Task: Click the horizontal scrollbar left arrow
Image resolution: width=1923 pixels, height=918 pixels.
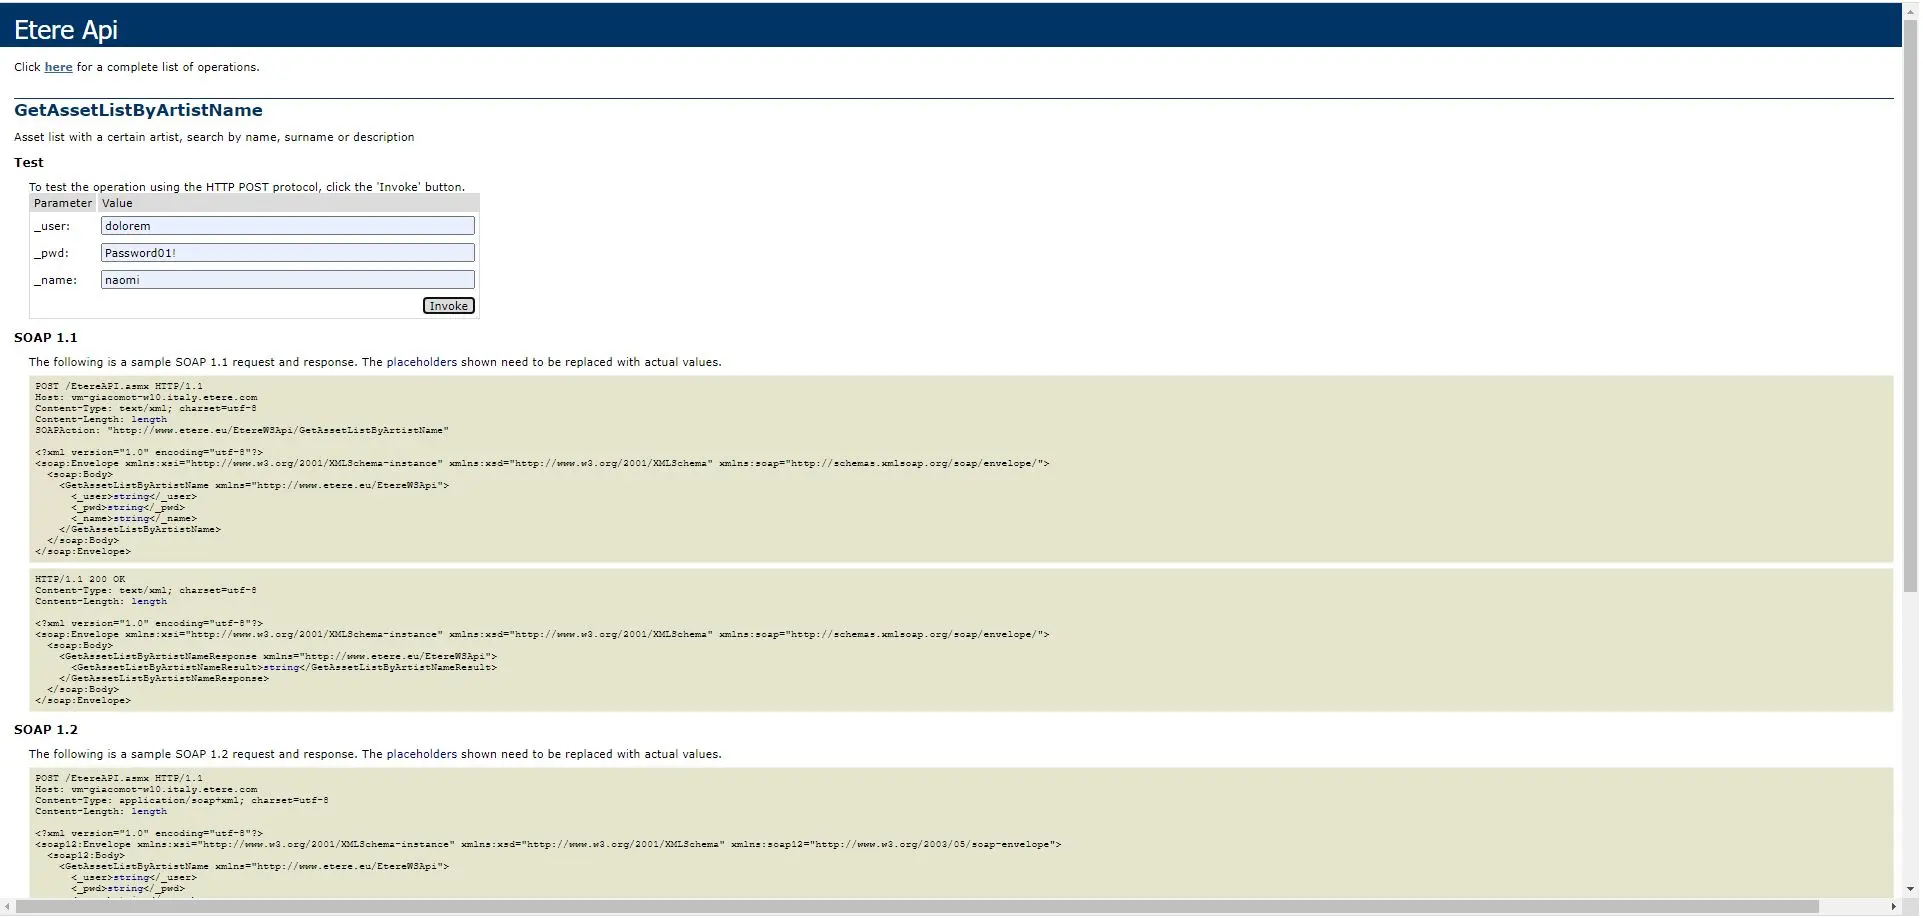Action: click(x=8, y=907)
